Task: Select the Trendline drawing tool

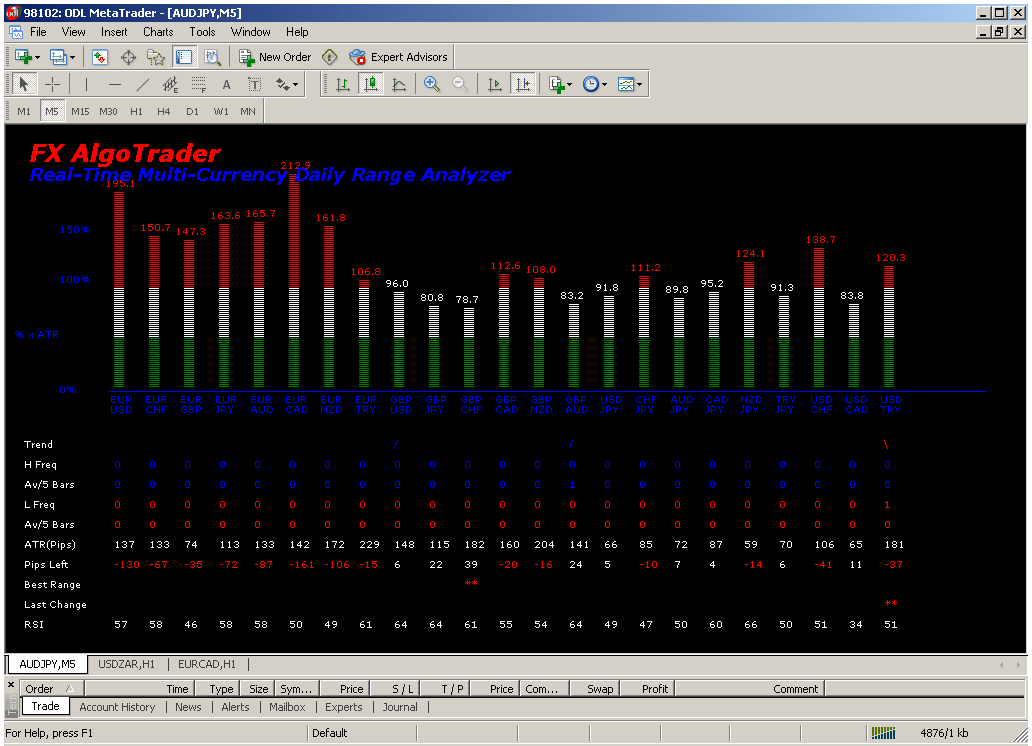Action: [143, 84]
